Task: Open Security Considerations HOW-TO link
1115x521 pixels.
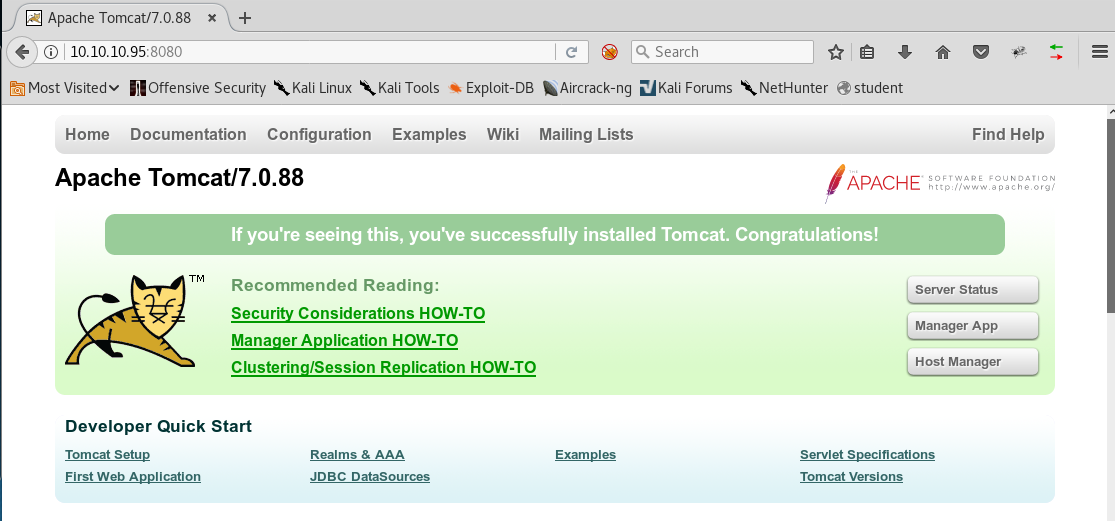Action: (357, 314)
